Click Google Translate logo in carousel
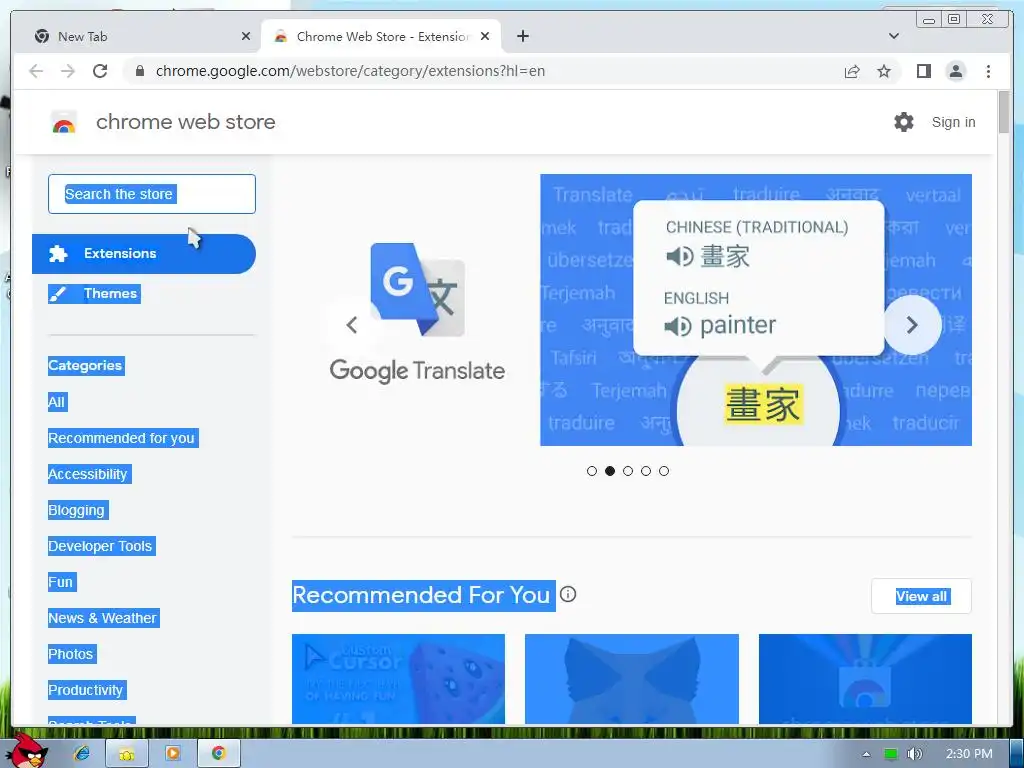Image resolution: width=1024 pixels, height=768 pixels. click(417, 289)
